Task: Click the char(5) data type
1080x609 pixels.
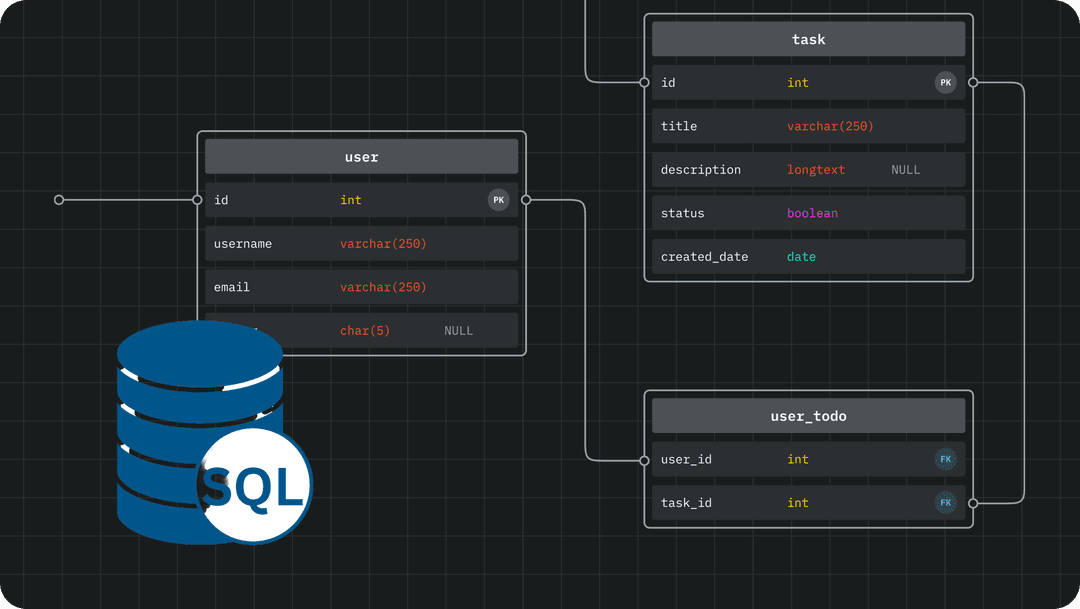Action: [x=365, y=331]
